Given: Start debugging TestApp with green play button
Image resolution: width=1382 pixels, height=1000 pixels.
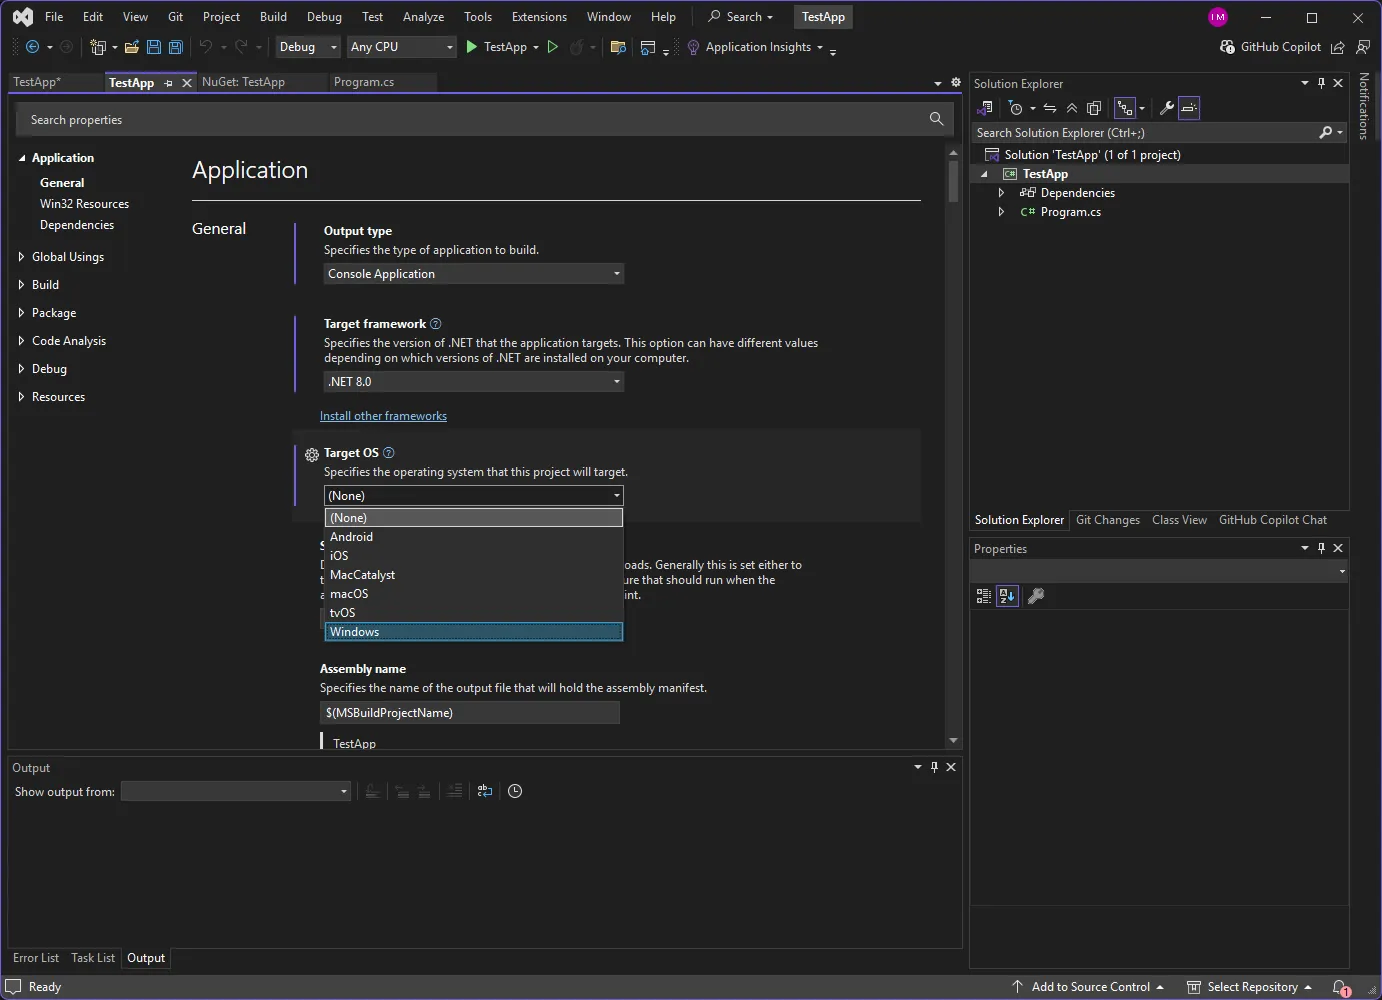Looking at the screenshot, I should [470, 47].
